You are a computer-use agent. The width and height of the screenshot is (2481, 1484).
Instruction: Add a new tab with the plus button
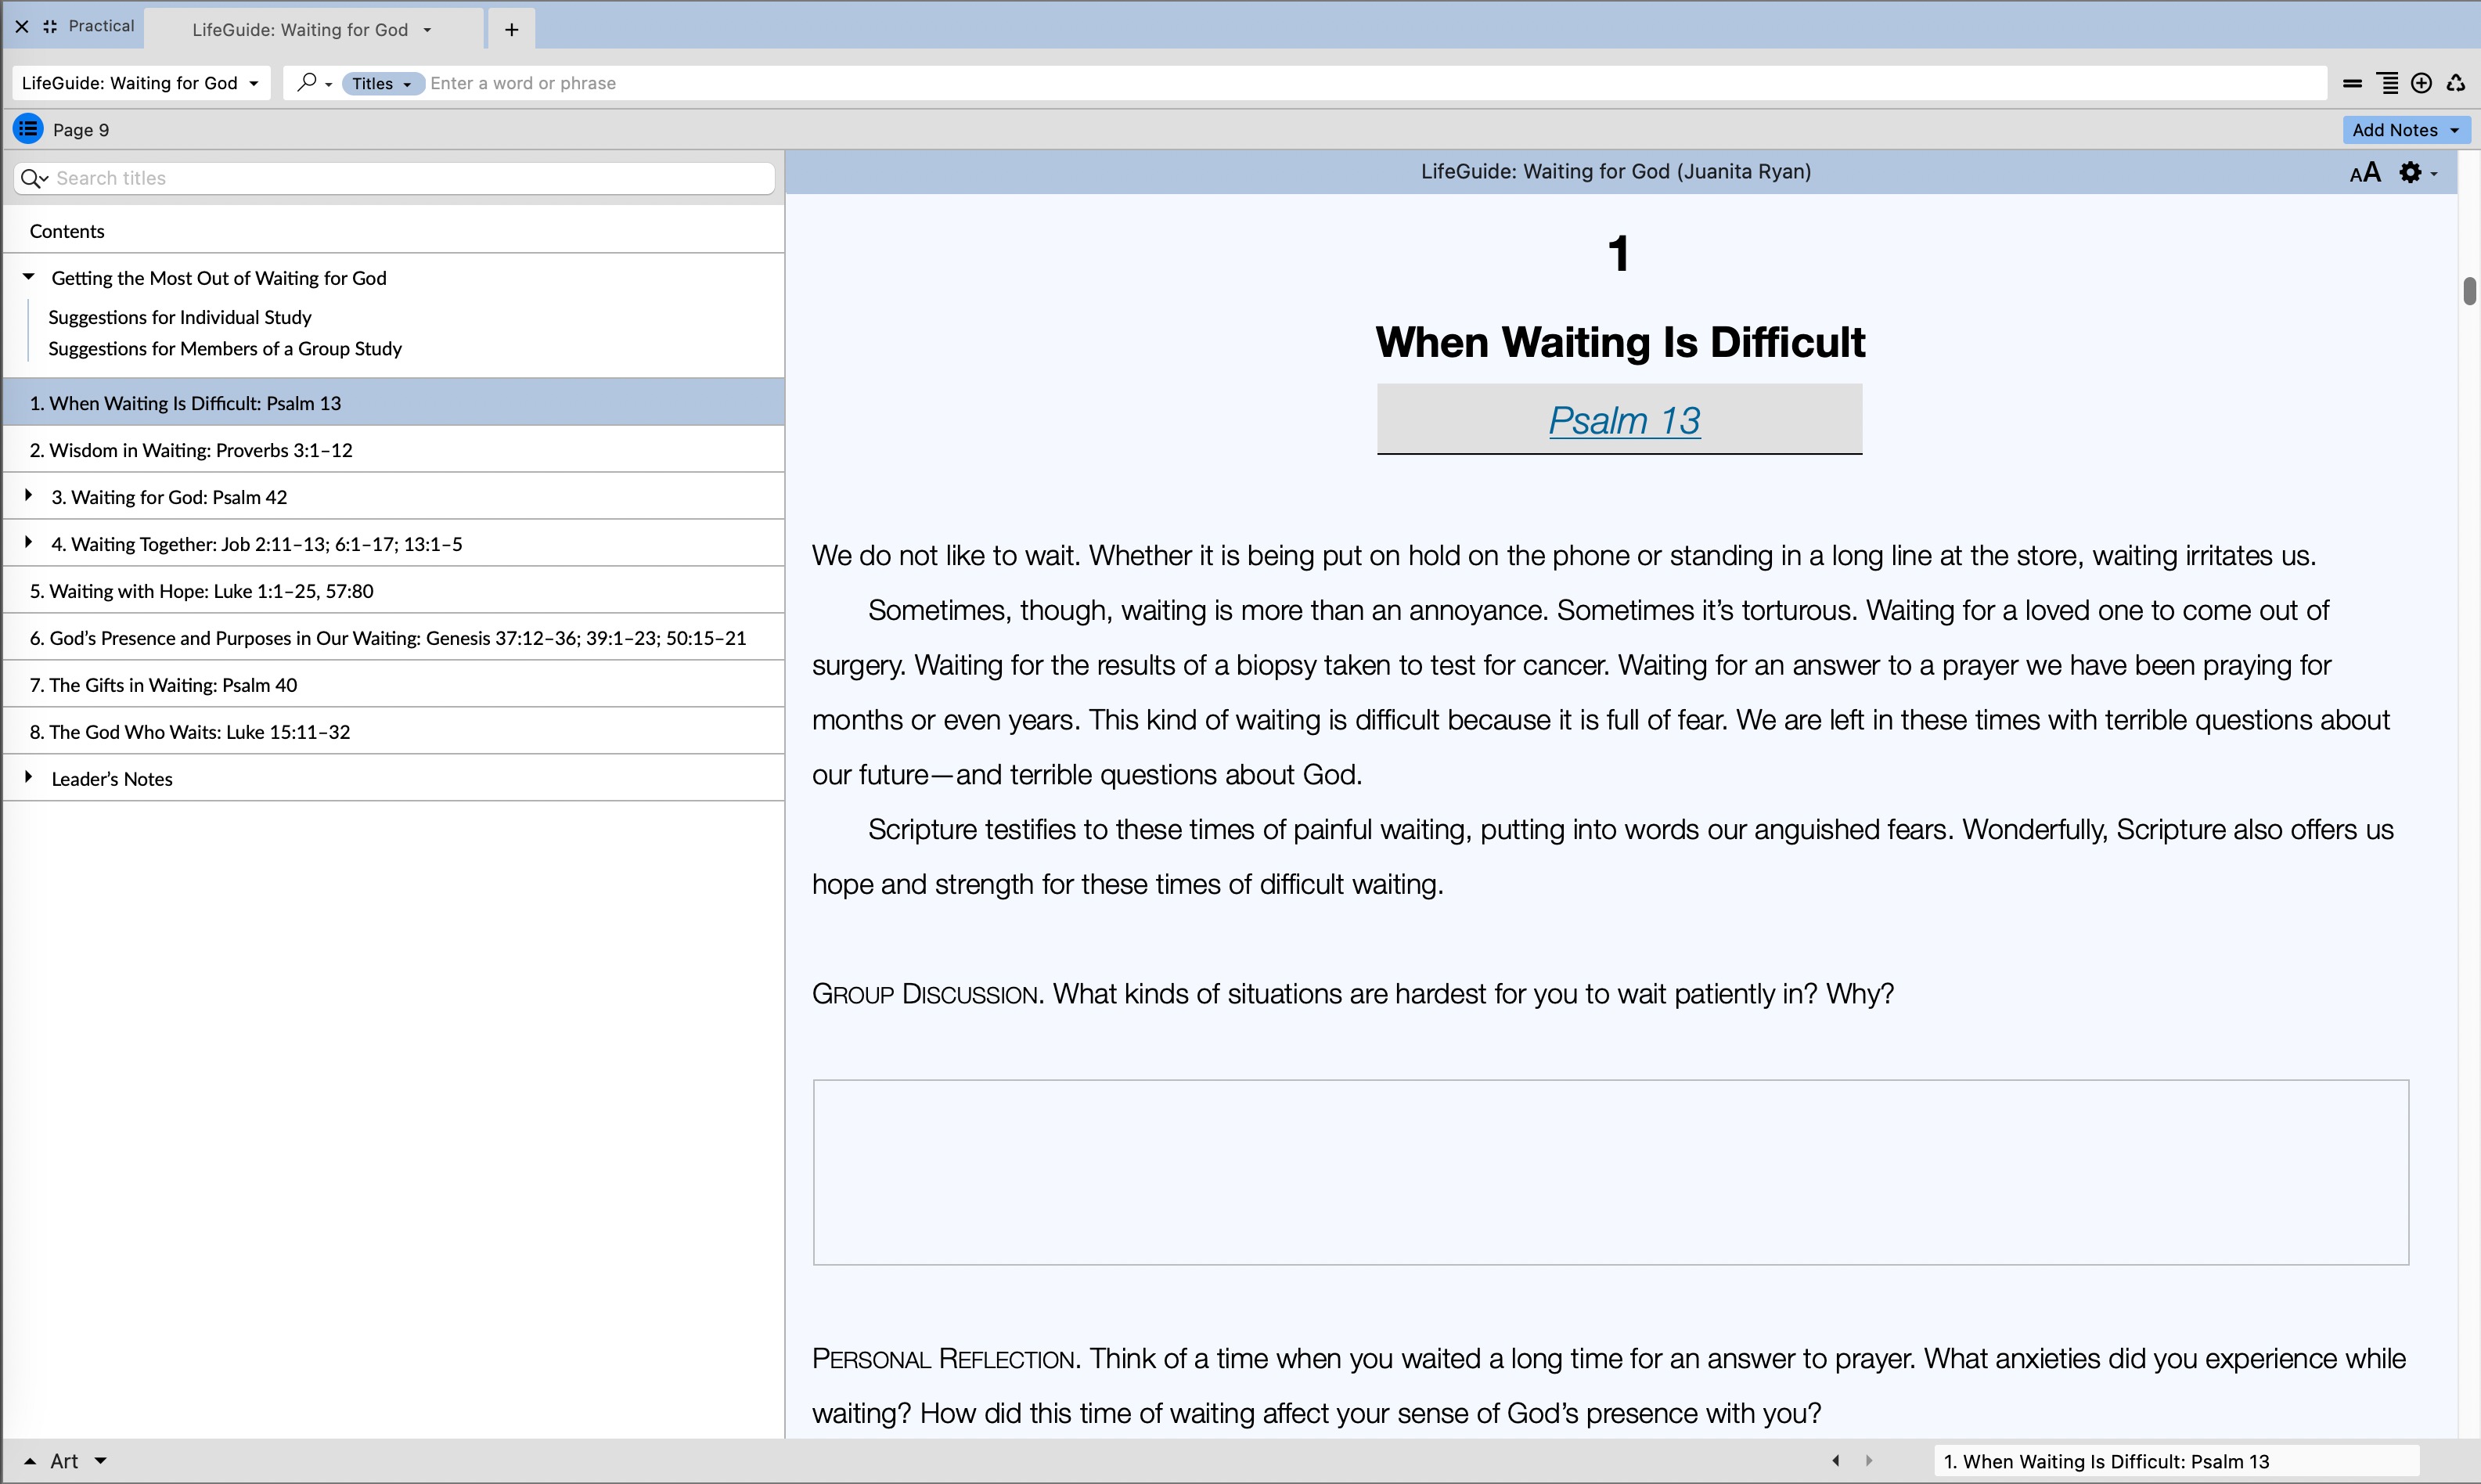tap(512, 30)
